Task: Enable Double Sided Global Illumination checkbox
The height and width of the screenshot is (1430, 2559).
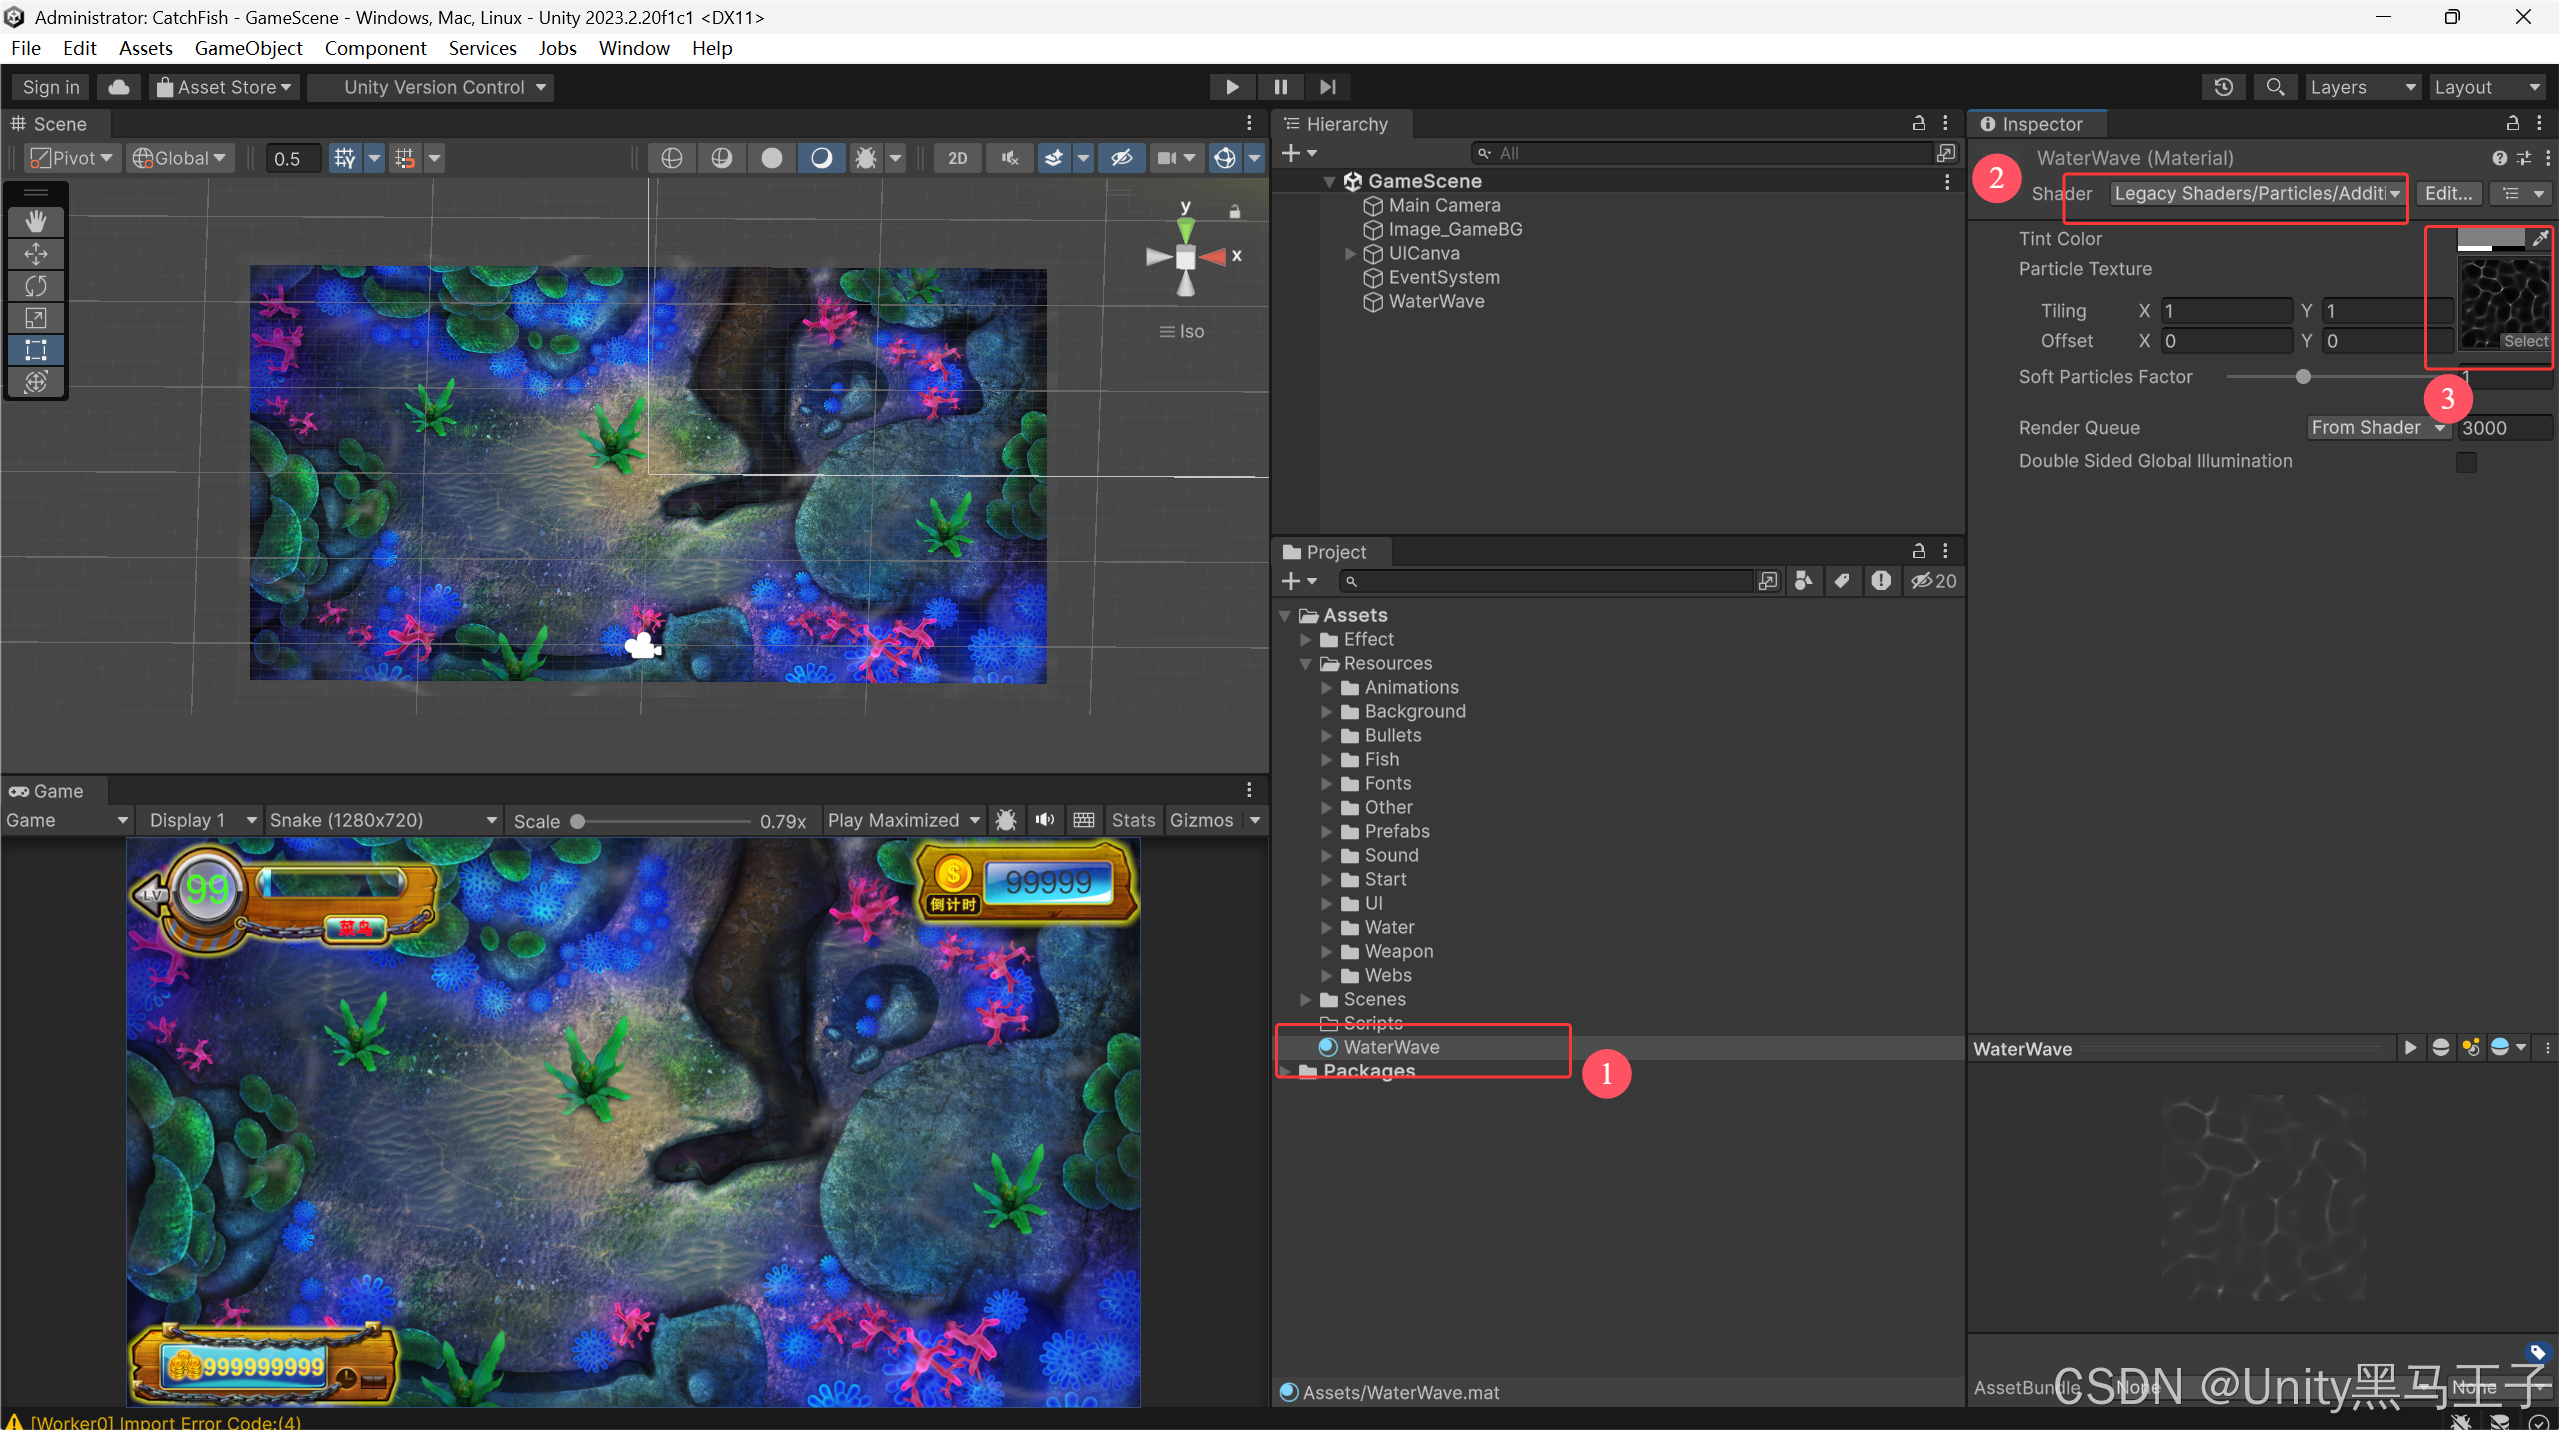Action: 2466,462
